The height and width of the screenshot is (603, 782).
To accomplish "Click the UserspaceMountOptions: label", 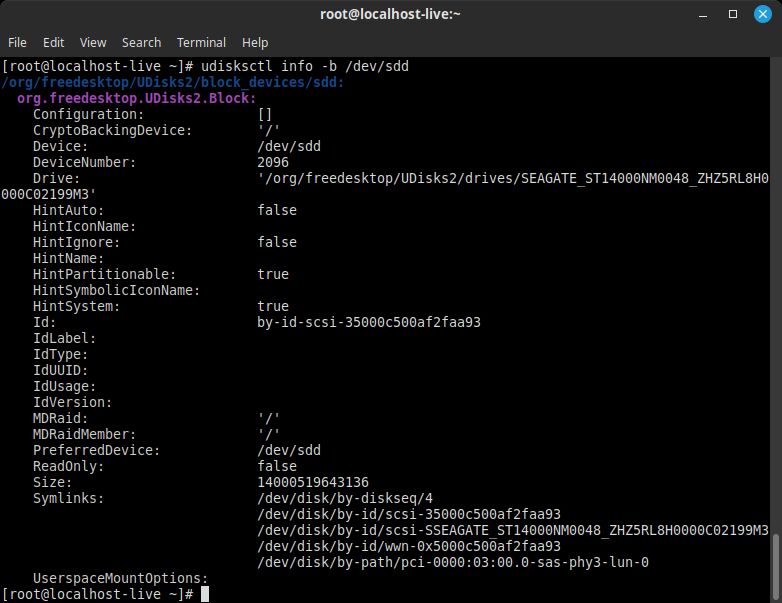I will [120, 578].
